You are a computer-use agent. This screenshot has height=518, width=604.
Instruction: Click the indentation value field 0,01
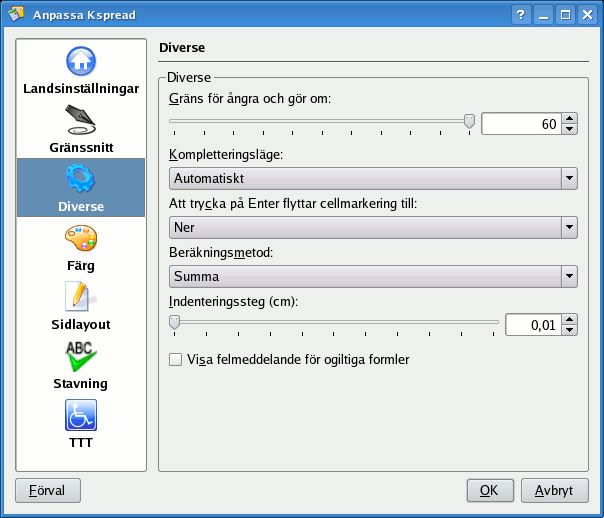pos(532,325)
